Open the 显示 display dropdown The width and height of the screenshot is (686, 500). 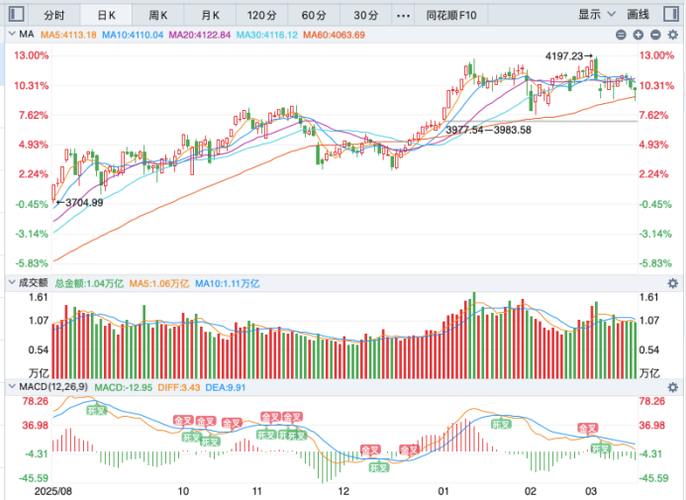coord(594,14)
